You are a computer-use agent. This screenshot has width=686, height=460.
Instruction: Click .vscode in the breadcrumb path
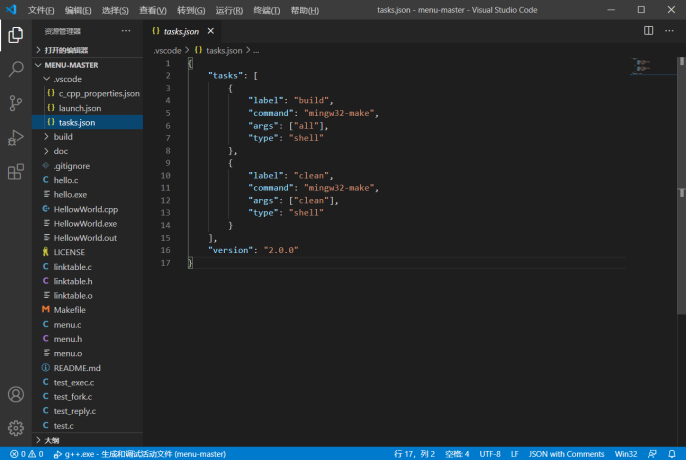point(168,51)
